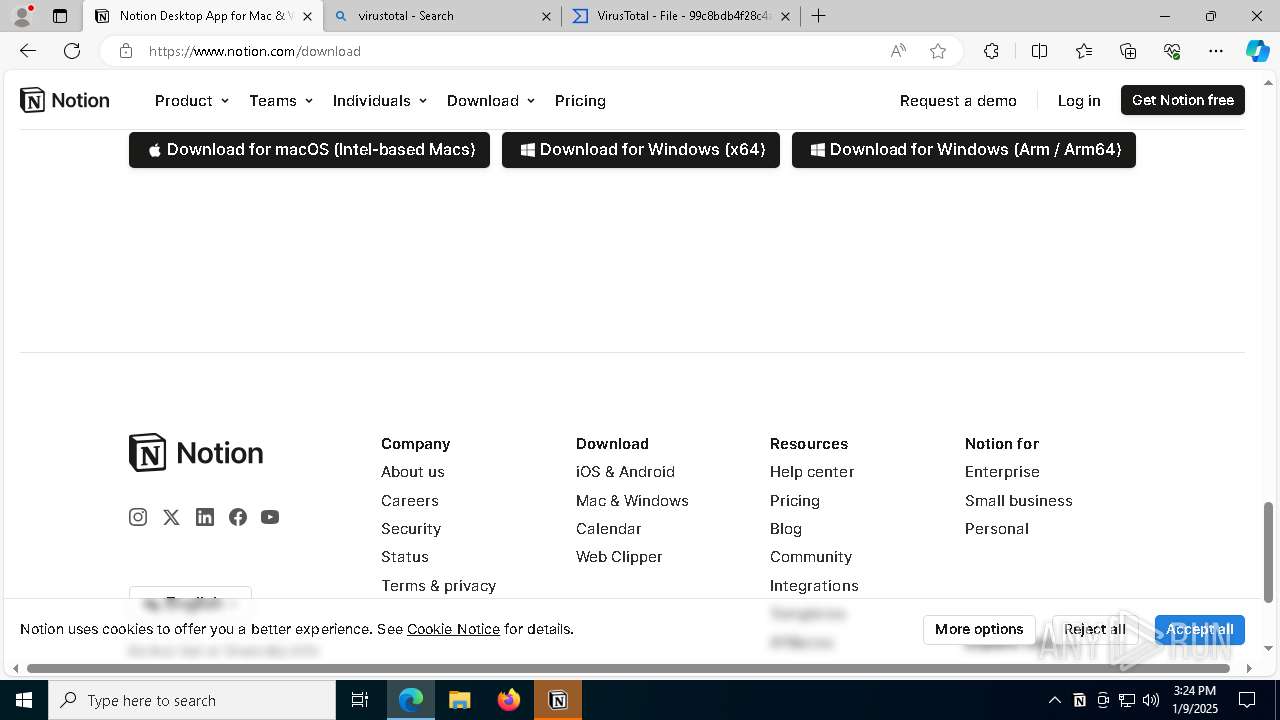Click the large Notion footer logo
1280x720 pixels.
coord(196,453)
